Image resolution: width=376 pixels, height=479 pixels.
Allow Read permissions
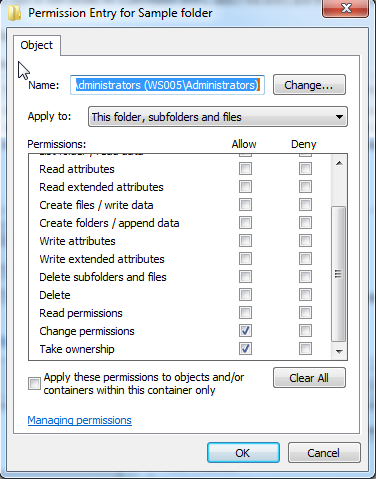tap(245, 313)
